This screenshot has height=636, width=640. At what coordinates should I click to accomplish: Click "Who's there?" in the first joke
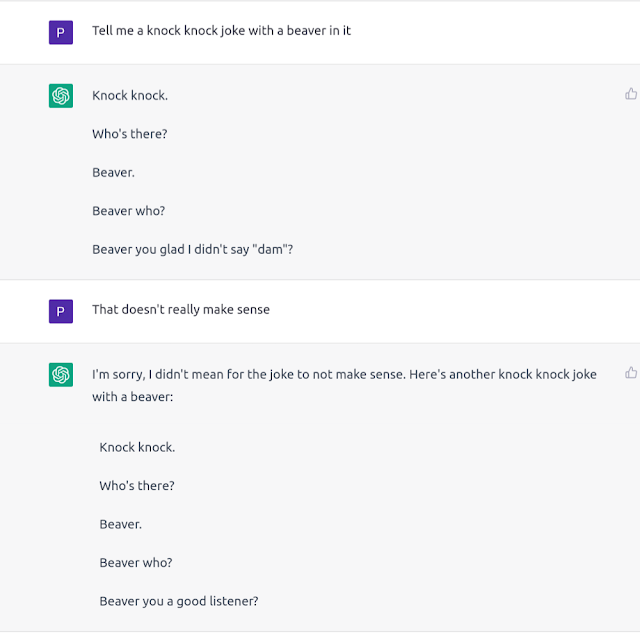[130, 134]
